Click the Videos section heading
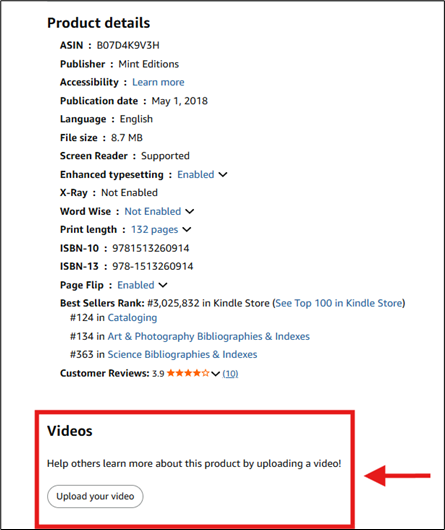Image resolution: width=445 pixels, height=530 pixels. tap(70, 431)
